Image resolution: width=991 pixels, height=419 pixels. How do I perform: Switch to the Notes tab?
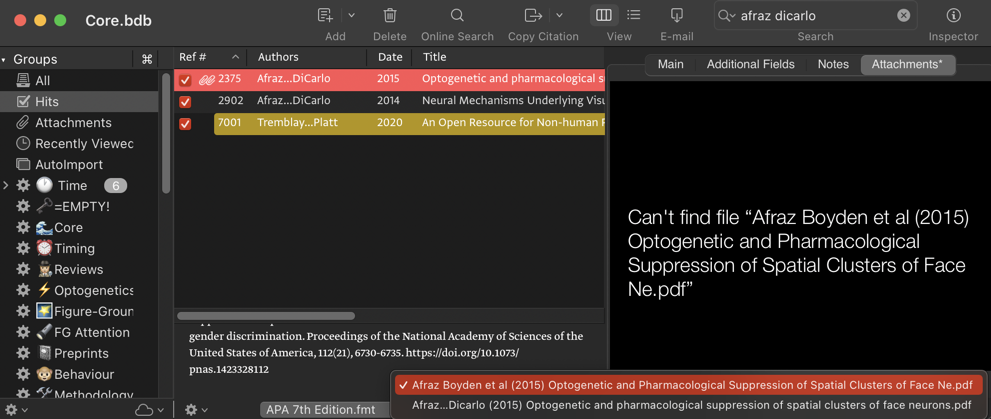833,64
